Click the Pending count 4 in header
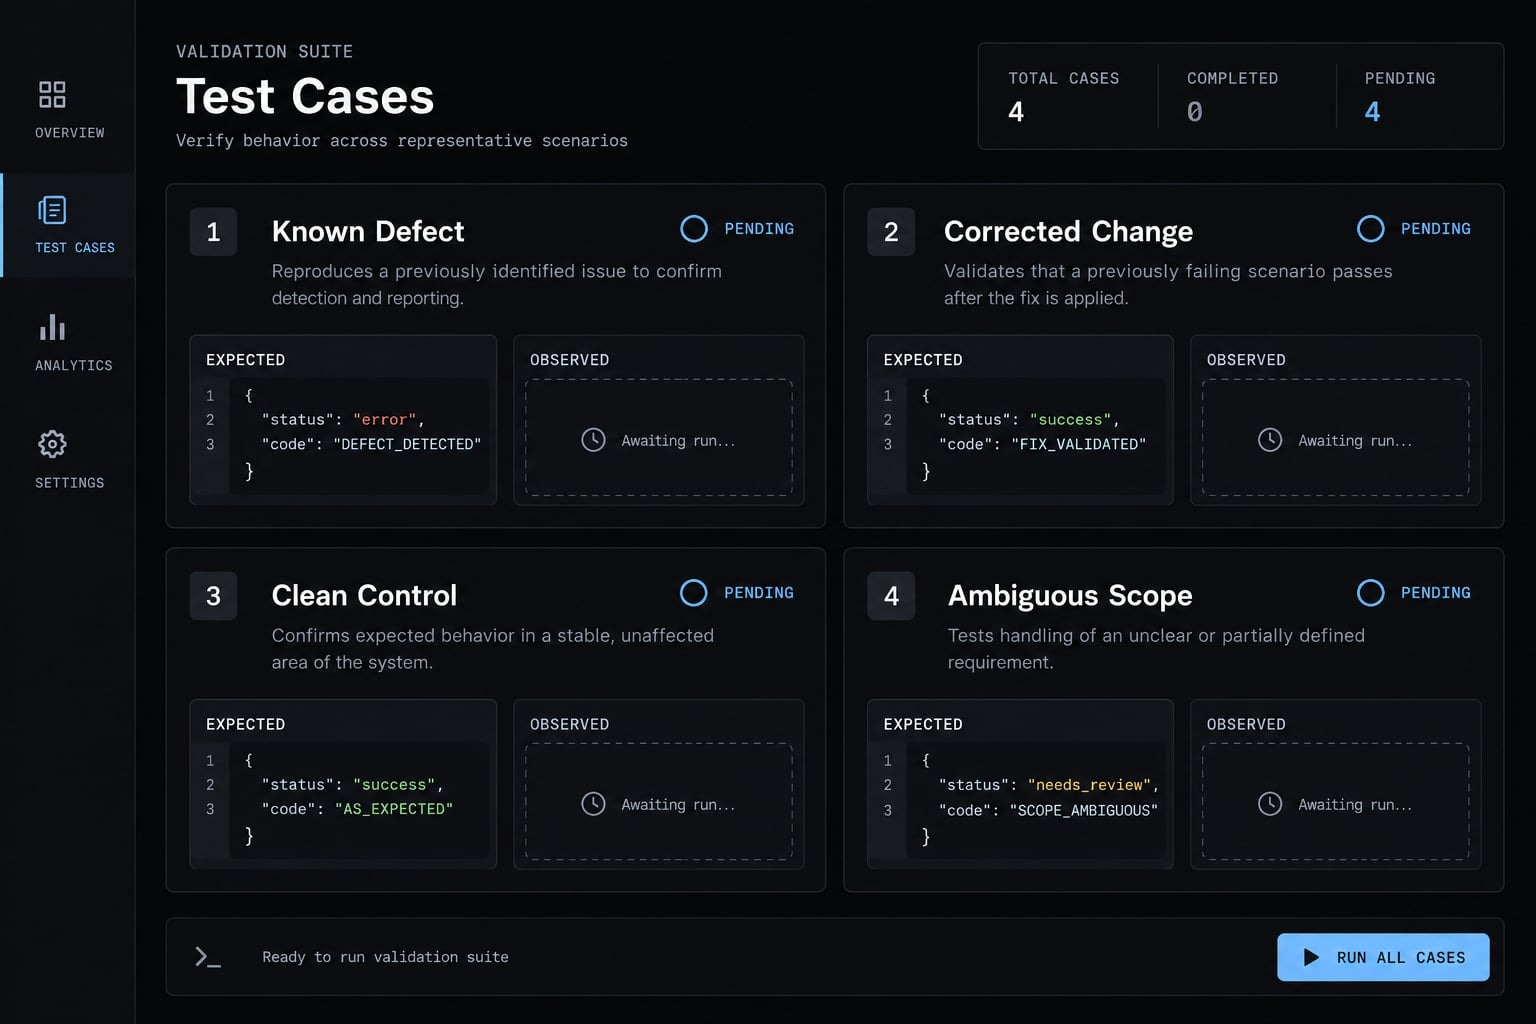Image resolution: width=1536 pixels, height=1024 pixels. [x=1373, y=112]
